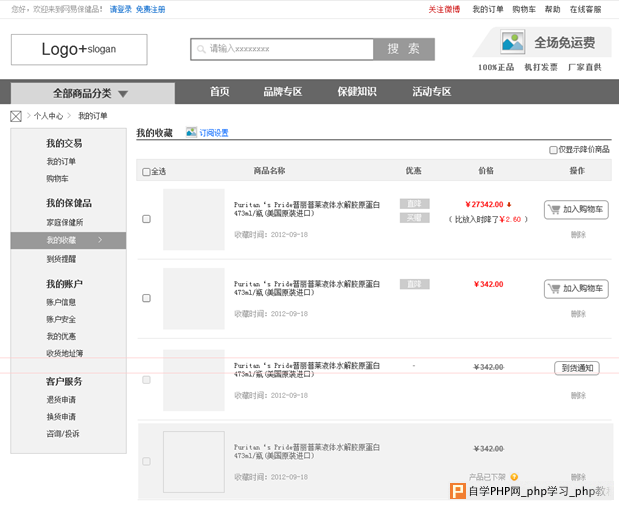This screenshot has width=619, height=505.
Task: Click the 订阅设置 image icon
Action: point(190,132)
